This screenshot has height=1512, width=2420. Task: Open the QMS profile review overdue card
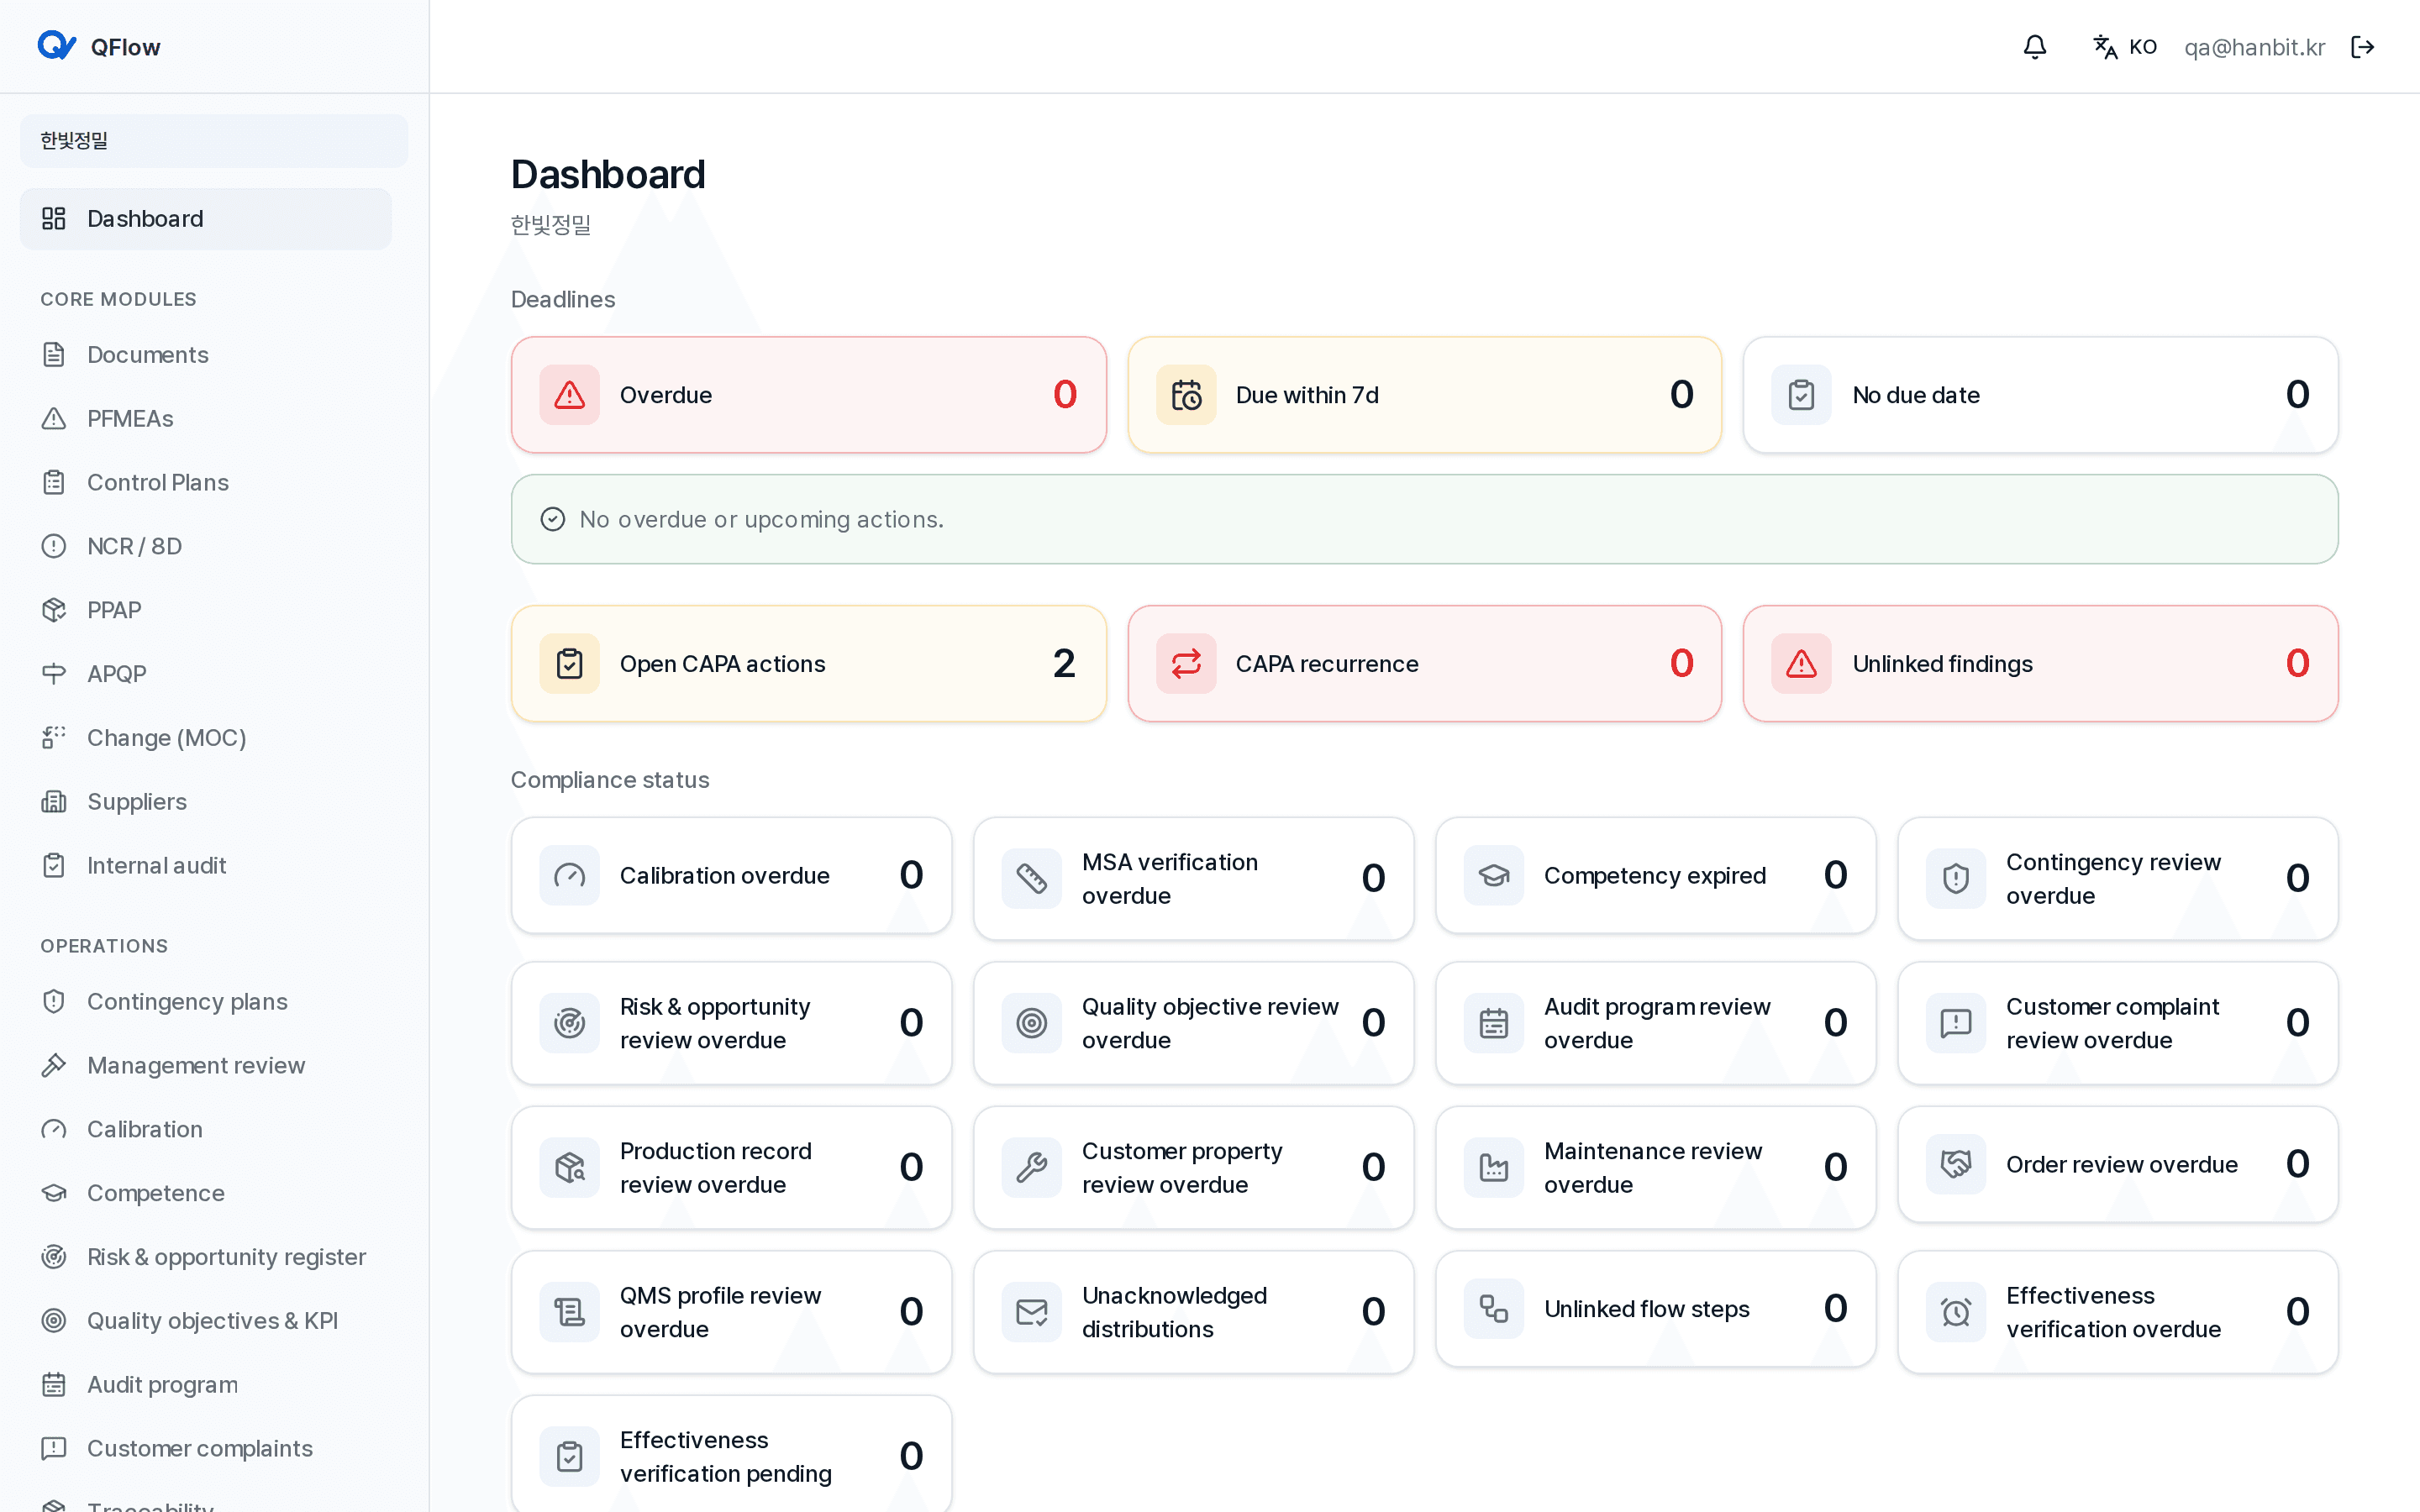click(732, 1312)
